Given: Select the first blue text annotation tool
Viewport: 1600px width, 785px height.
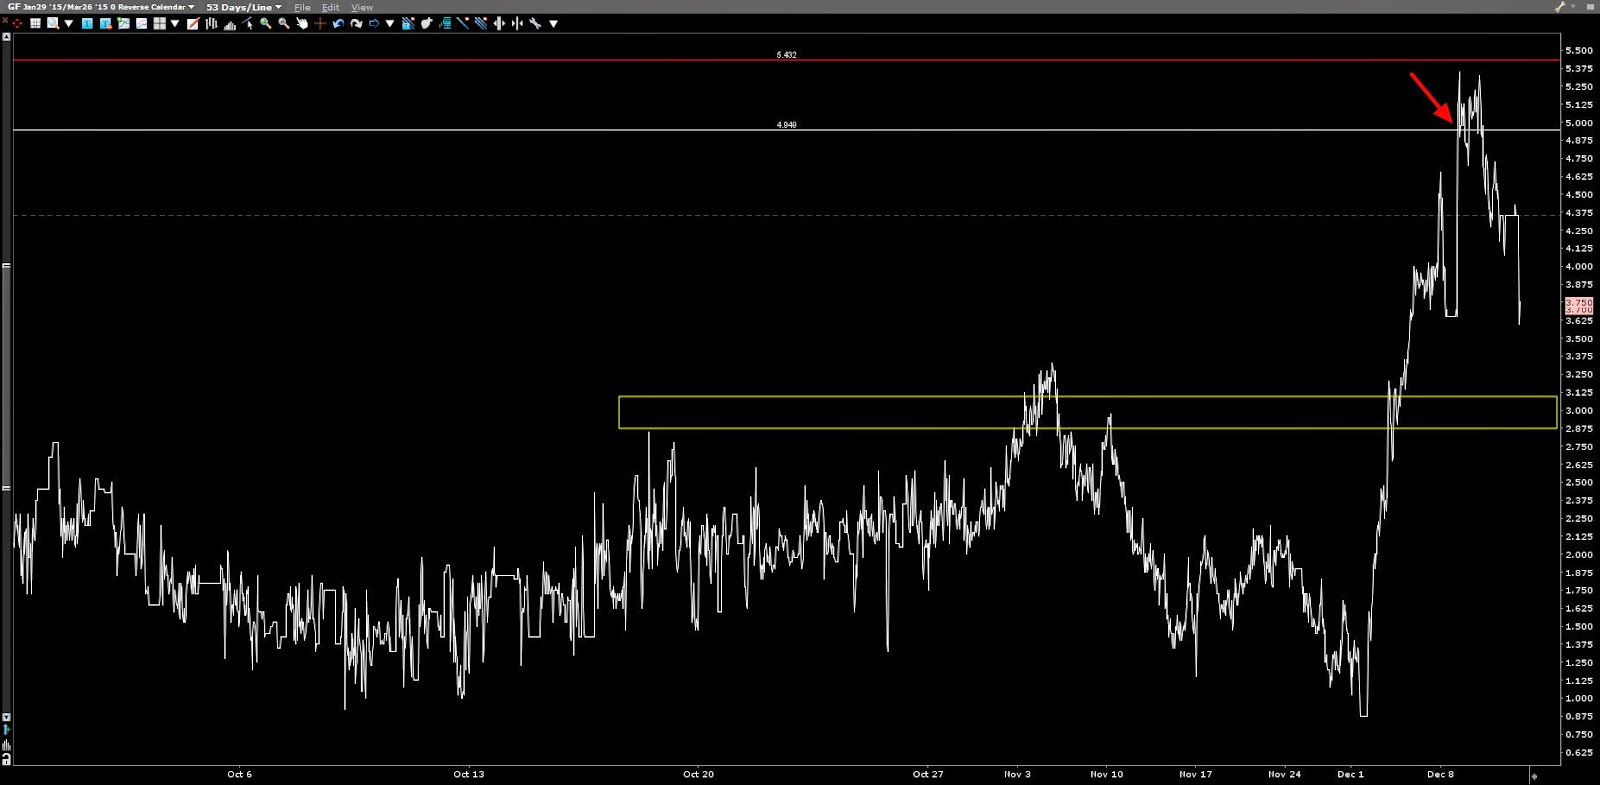Looking at the screenshot, I should click(x=87, y=23).
